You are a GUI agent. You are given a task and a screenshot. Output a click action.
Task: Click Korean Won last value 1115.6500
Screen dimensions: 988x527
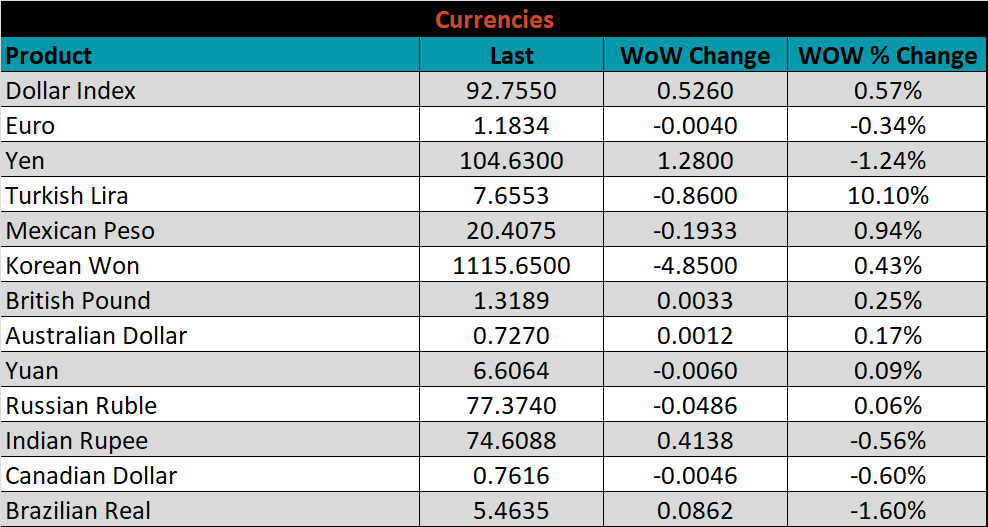512,266
